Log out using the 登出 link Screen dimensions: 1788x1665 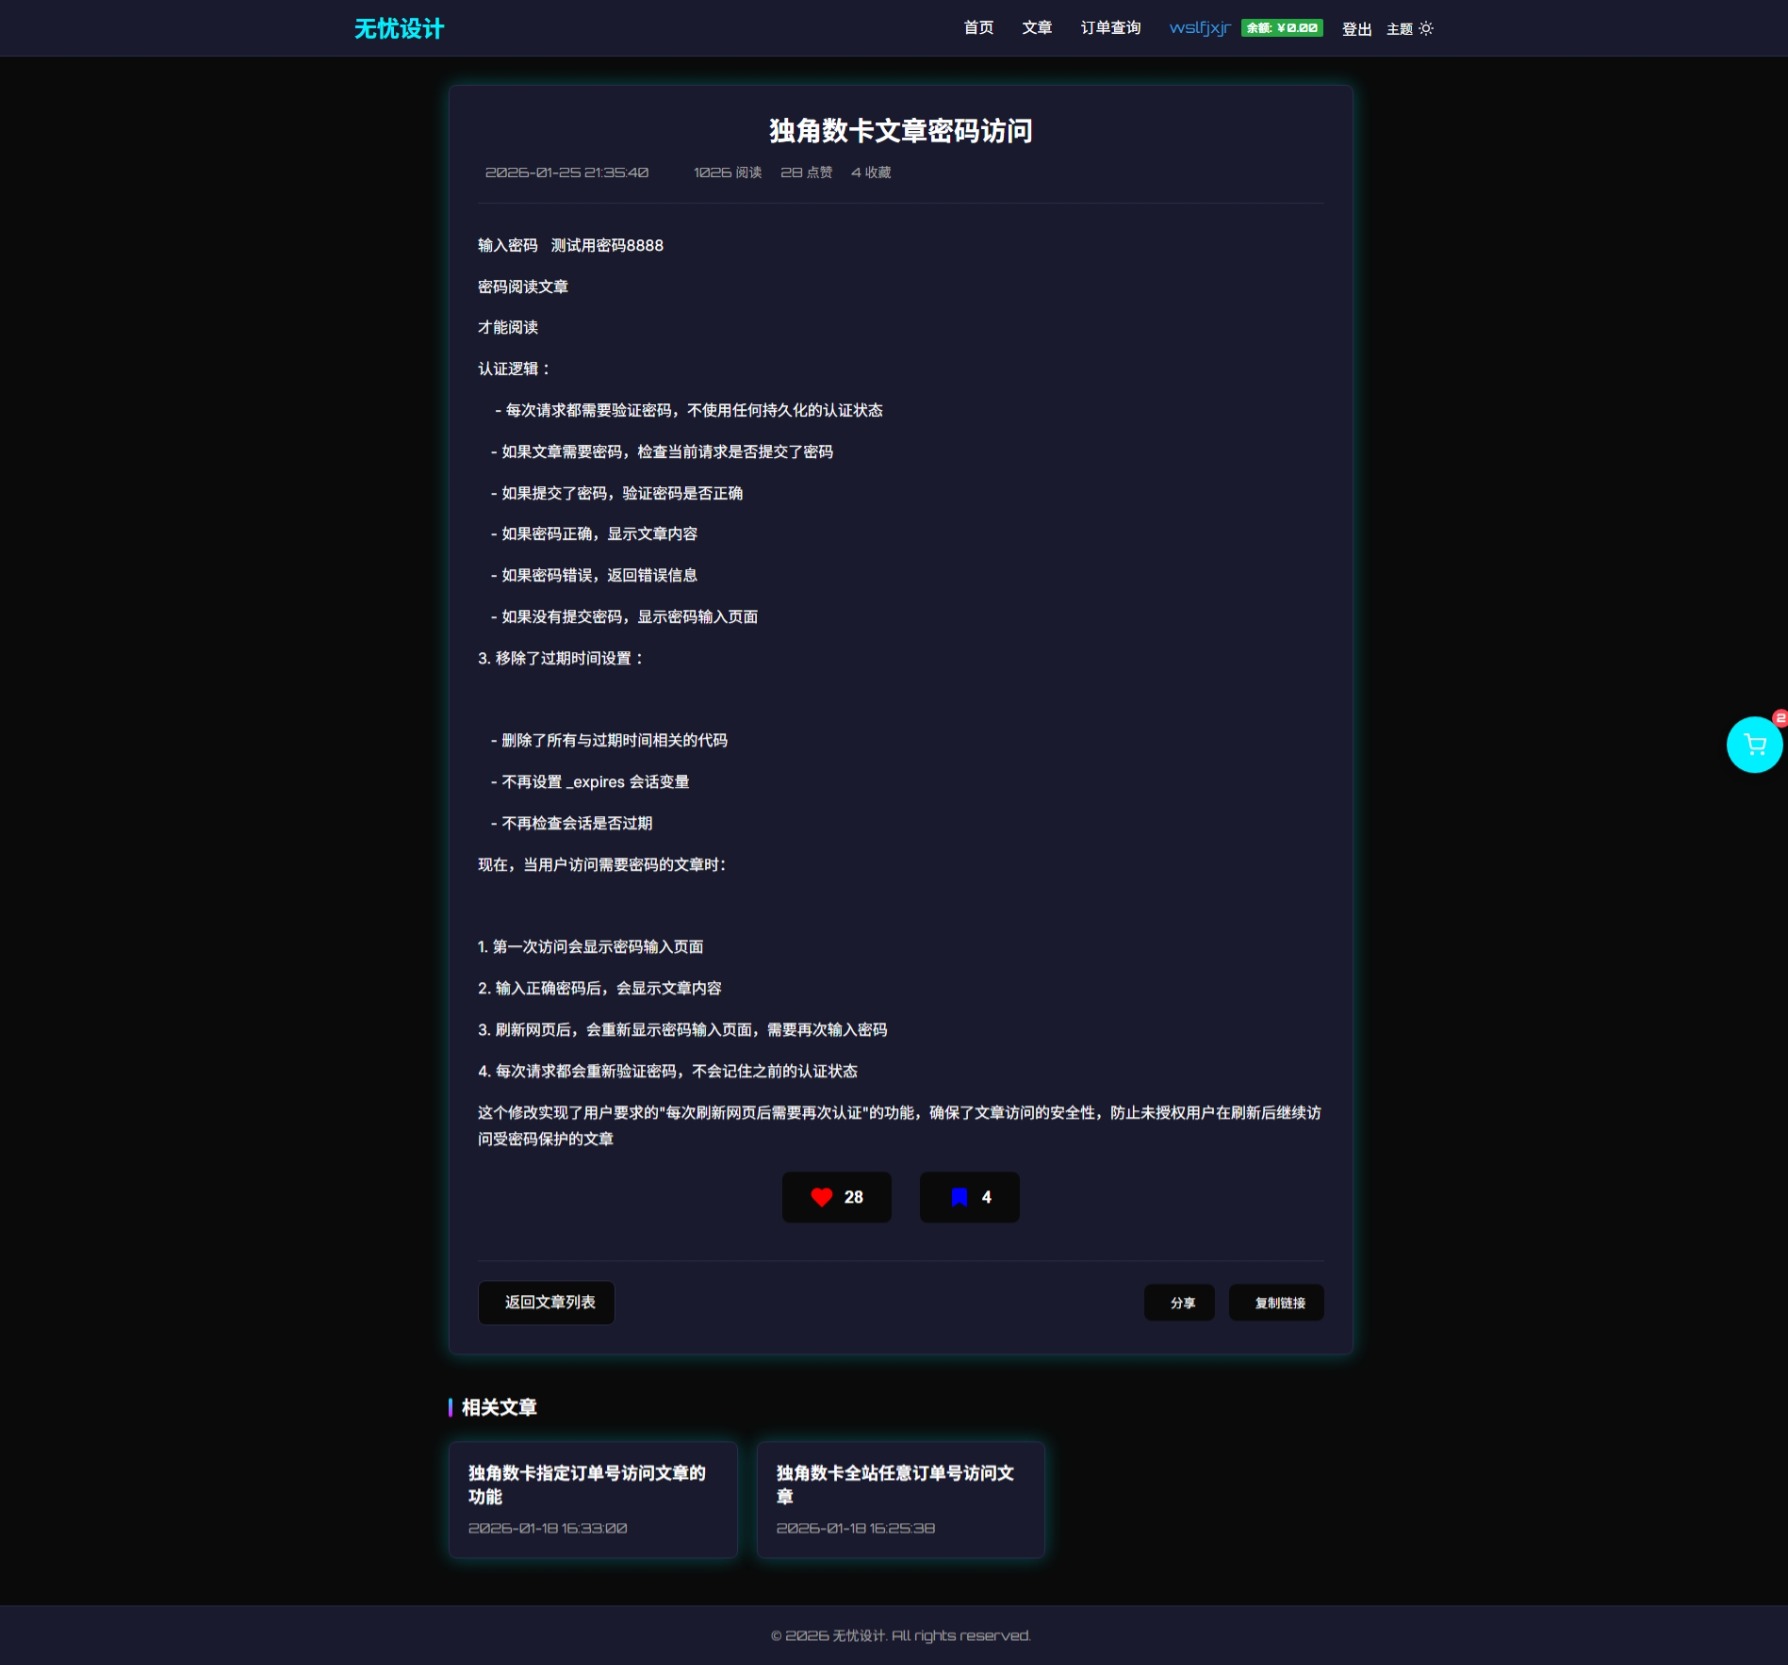click(x=1356, y=29)
